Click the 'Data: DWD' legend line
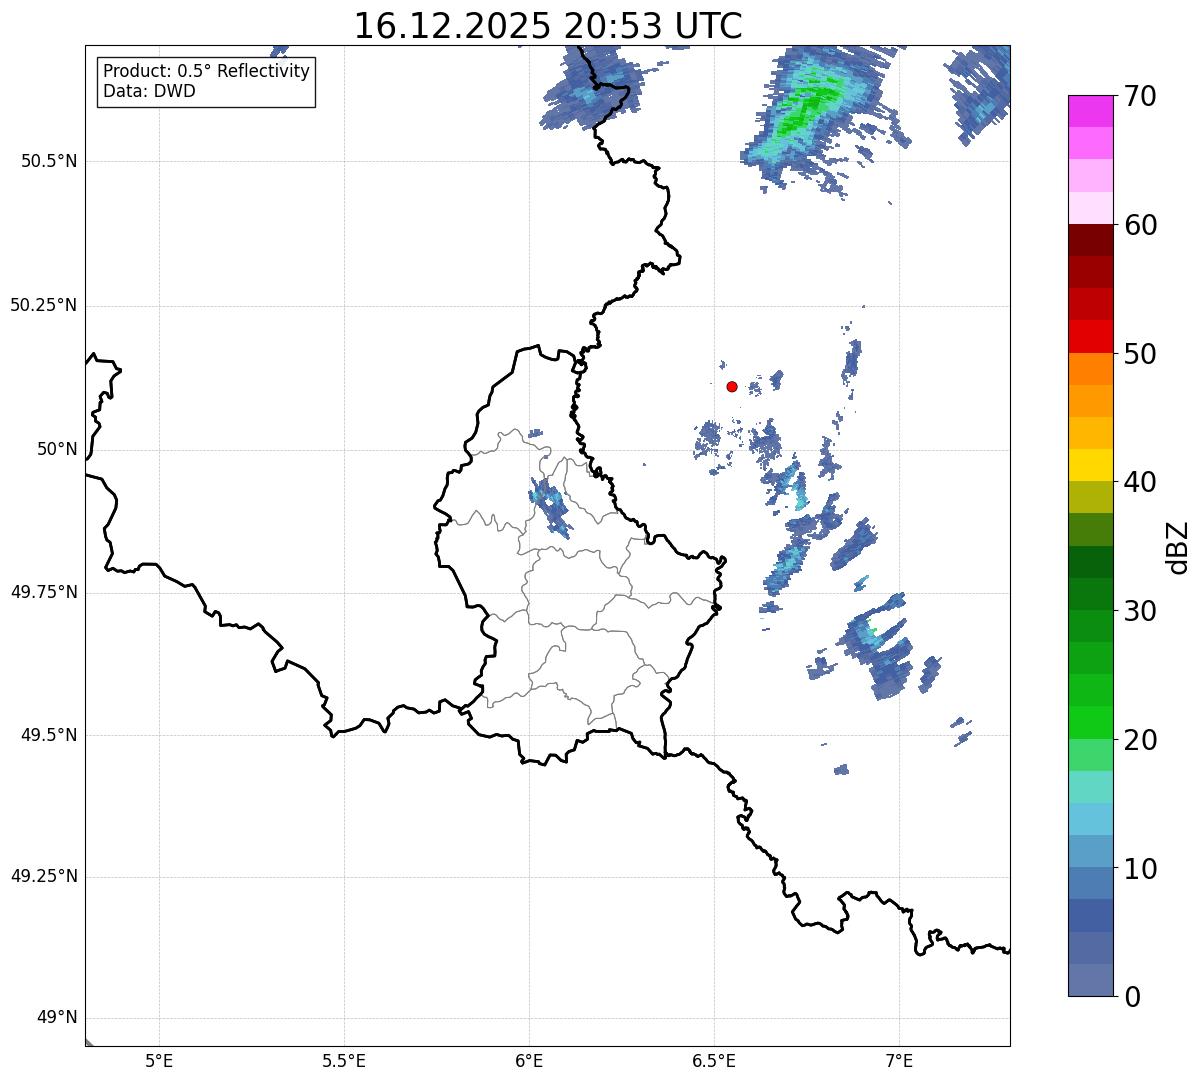 [x=149, y=91]
